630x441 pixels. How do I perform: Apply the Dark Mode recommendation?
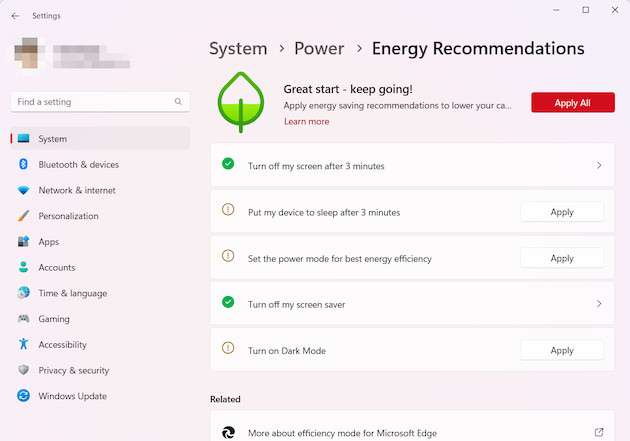pyautogui.click(x=562, y=350)
